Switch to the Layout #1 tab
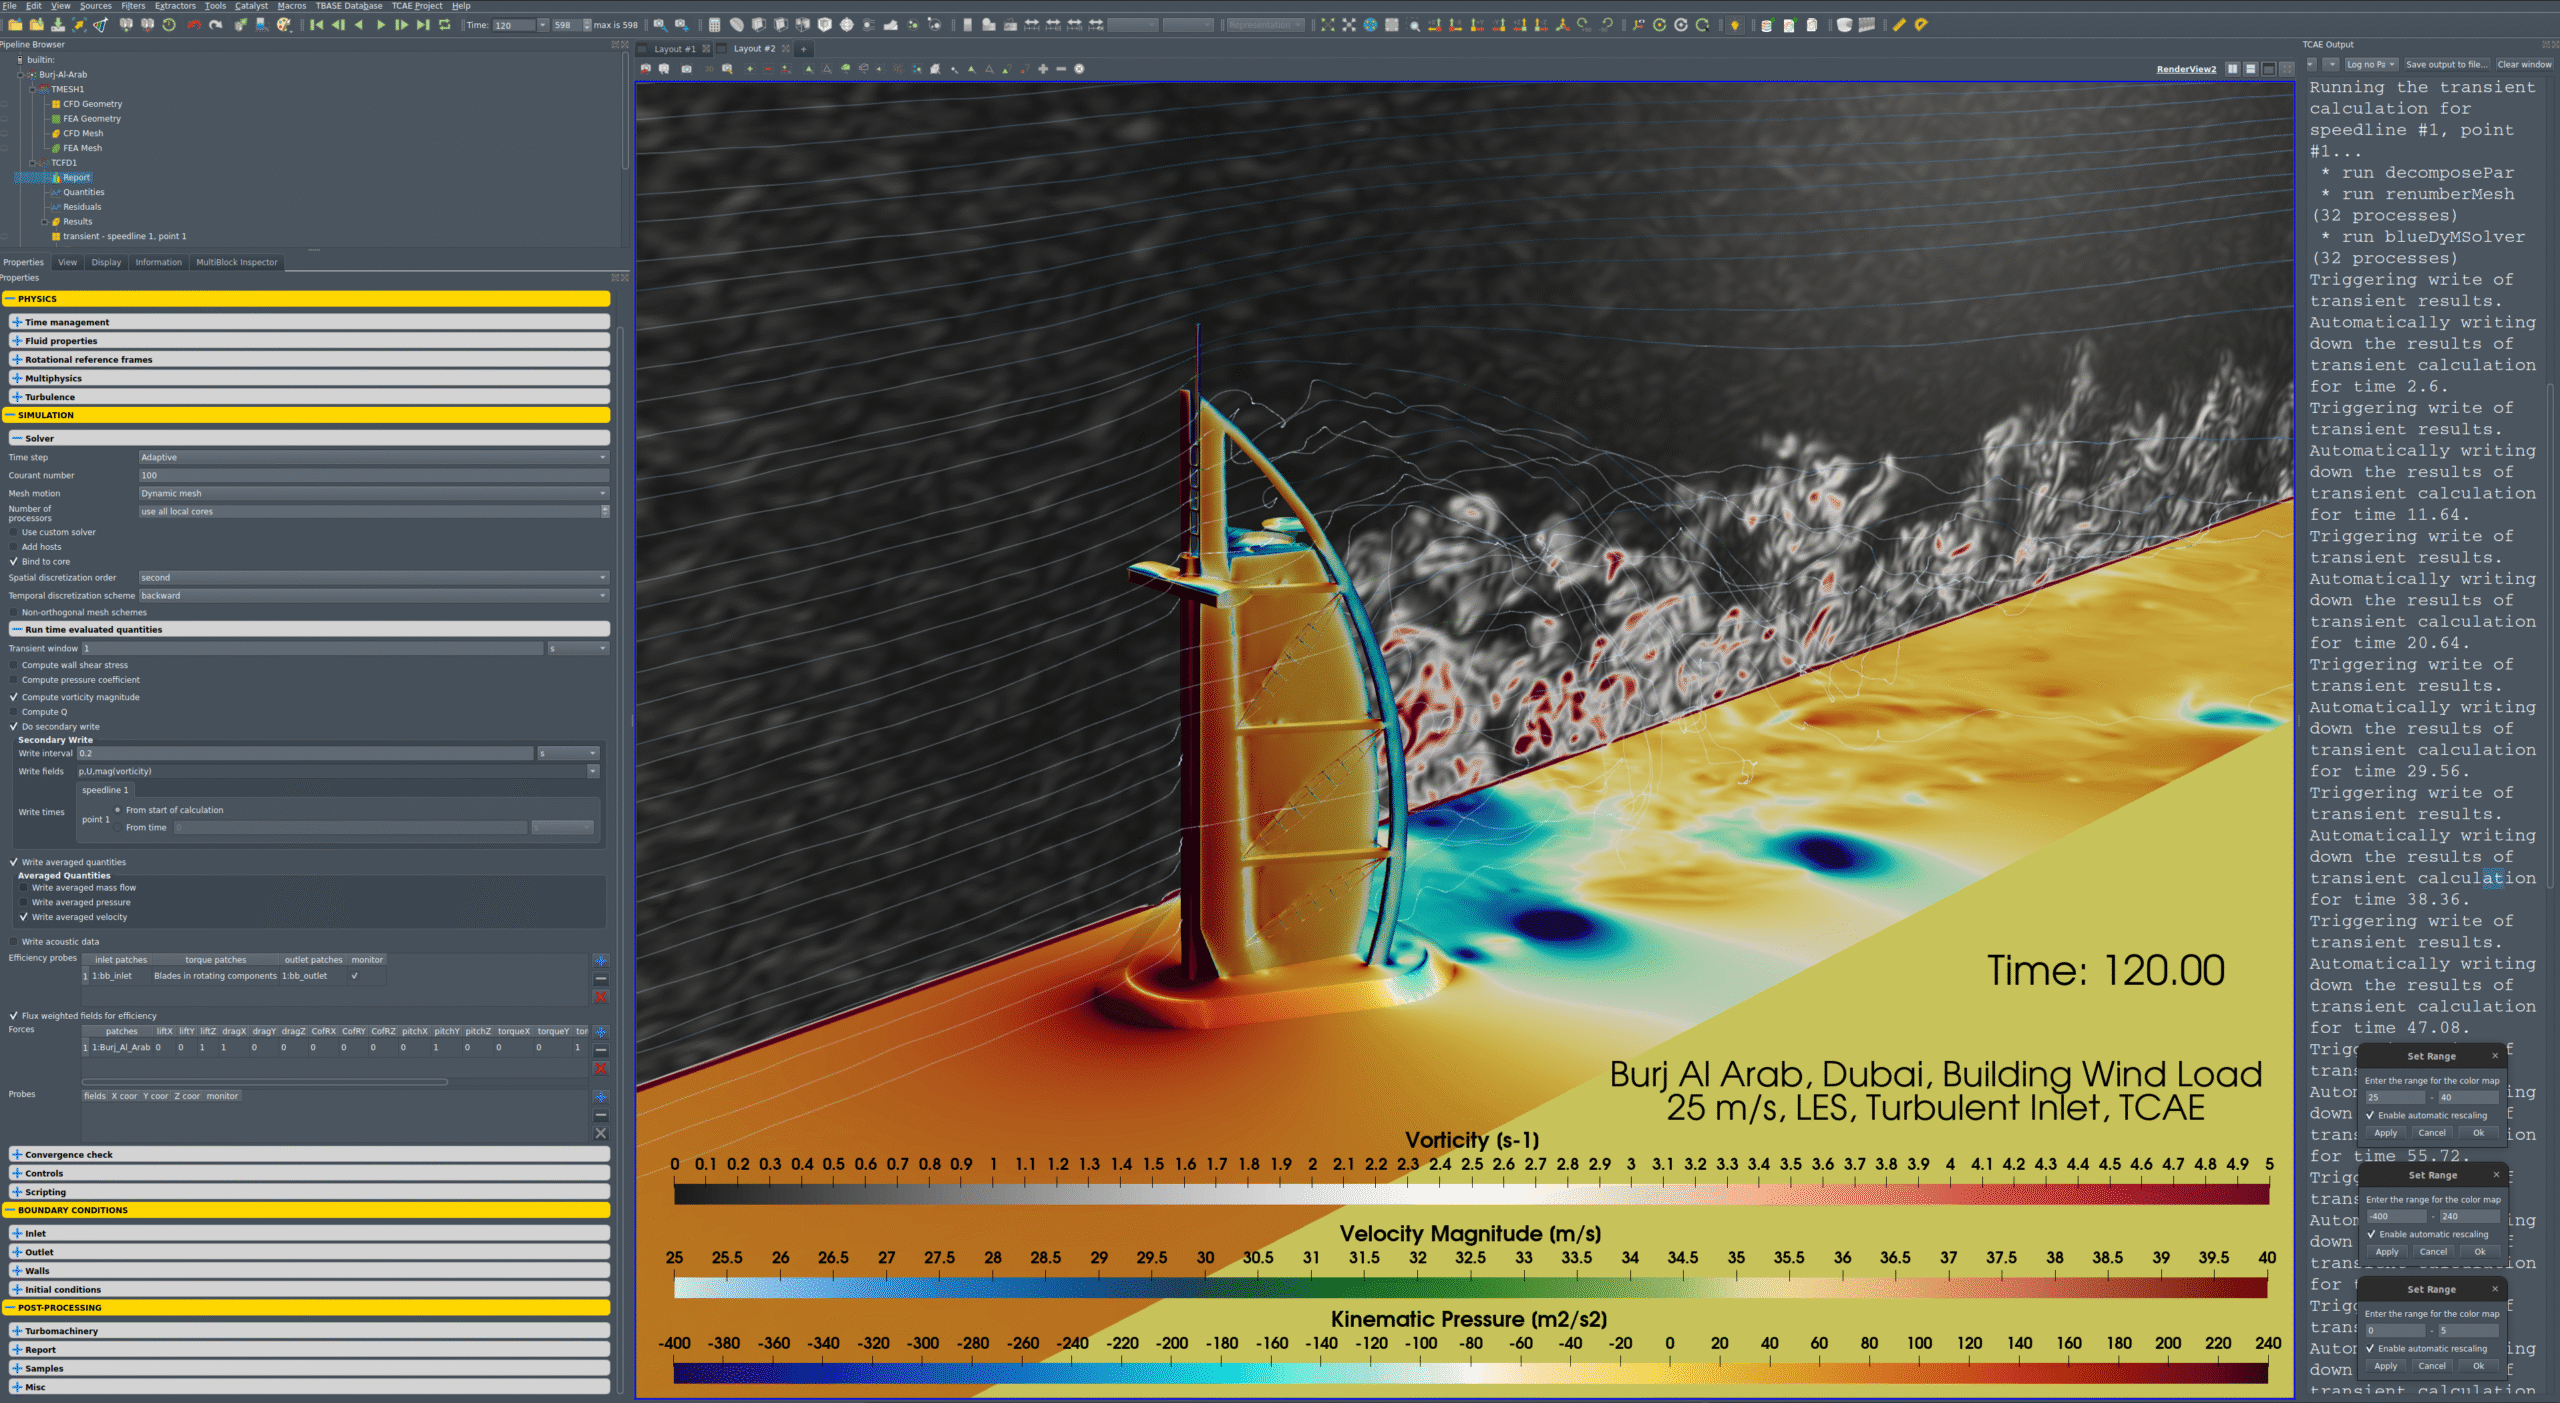2560x1403 pixels. point(674,49)
